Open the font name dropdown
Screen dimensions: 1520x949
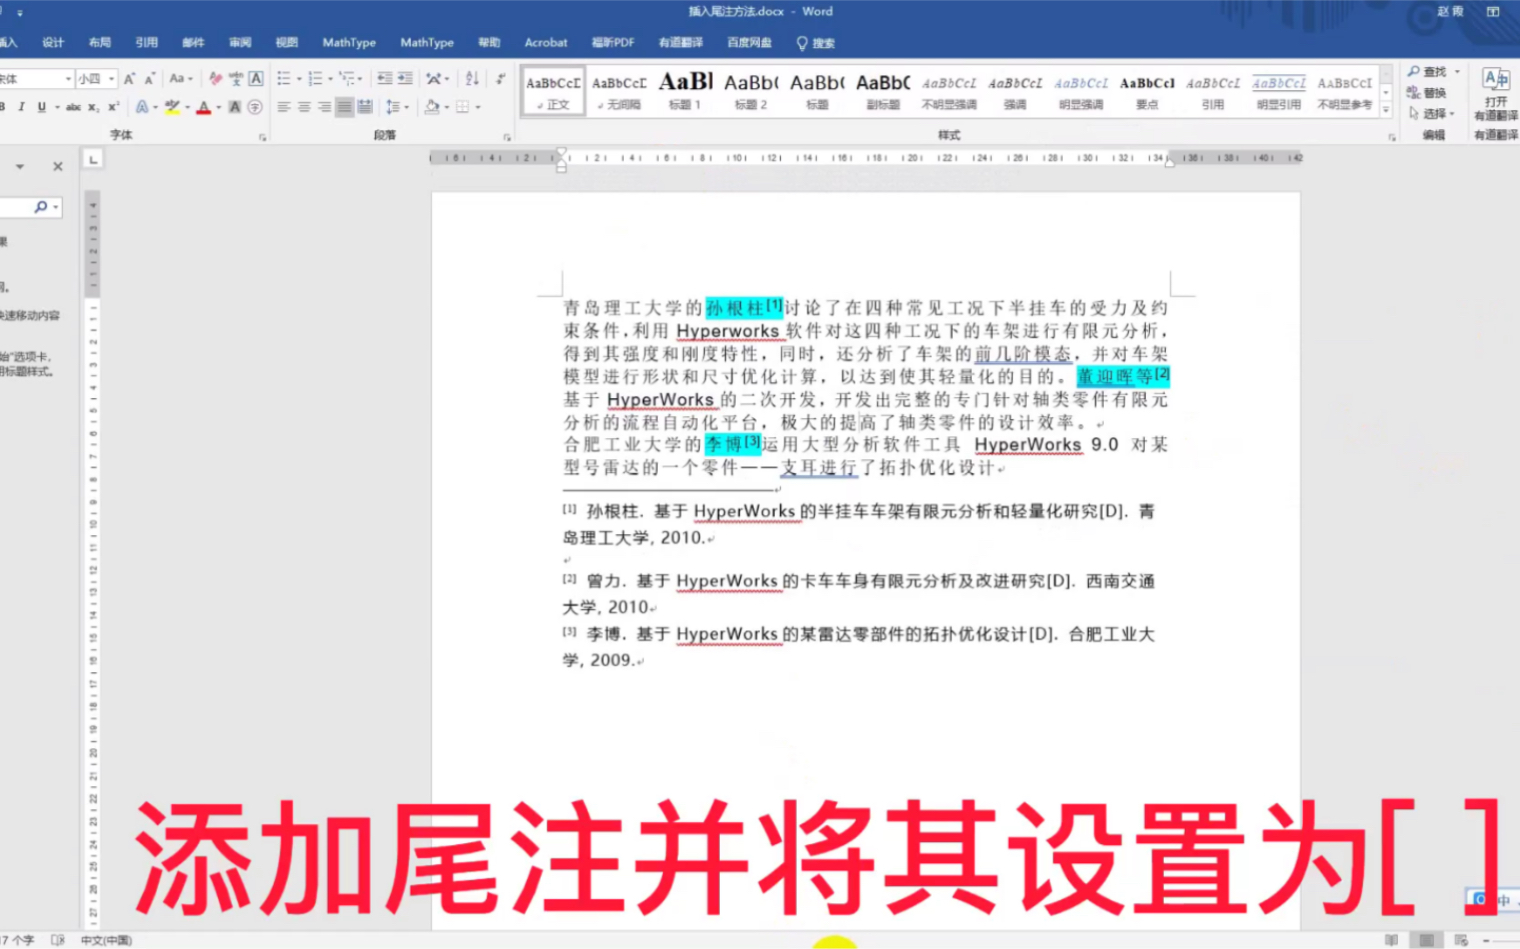(68, 79)
